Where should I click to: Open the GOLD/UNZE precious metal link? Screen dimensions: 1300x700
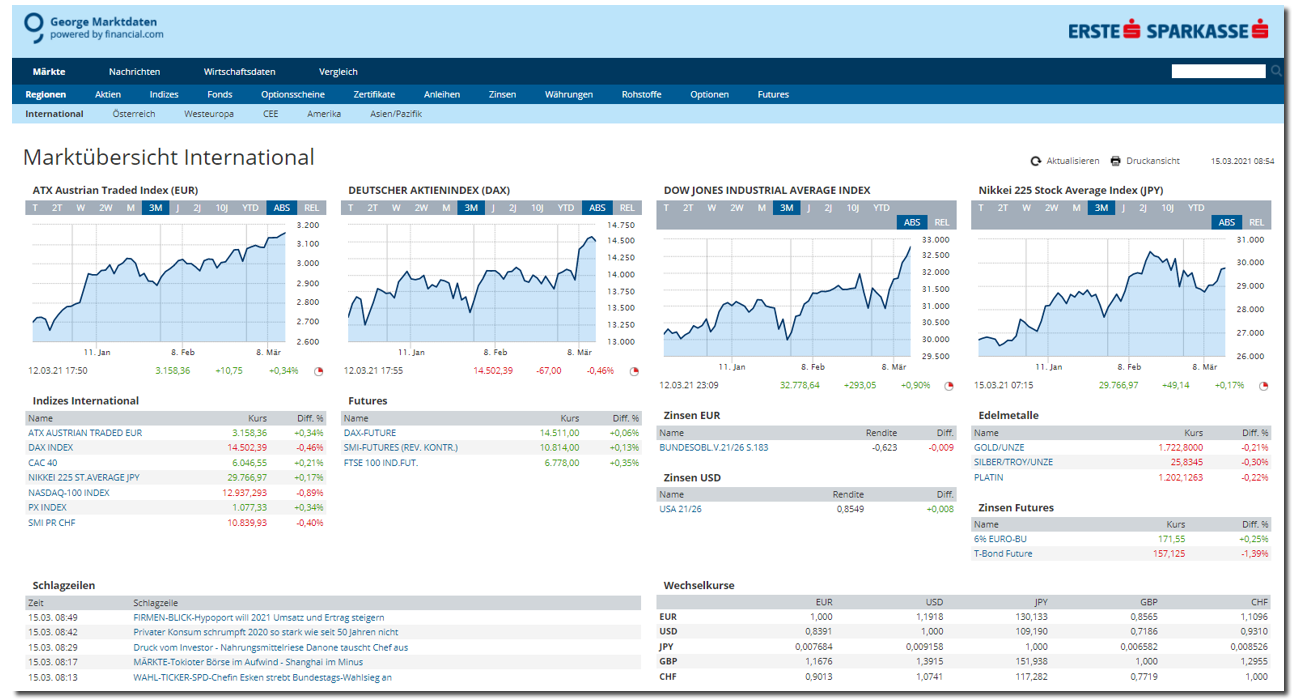999,448
